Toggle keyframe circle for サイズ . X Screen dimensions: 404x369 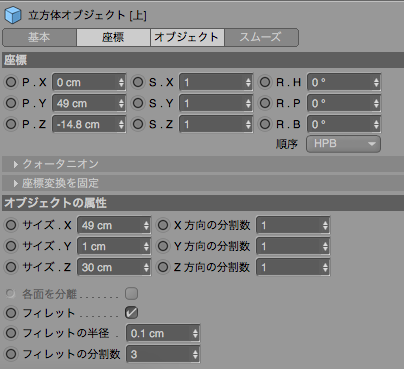click(x=11, y=225)
